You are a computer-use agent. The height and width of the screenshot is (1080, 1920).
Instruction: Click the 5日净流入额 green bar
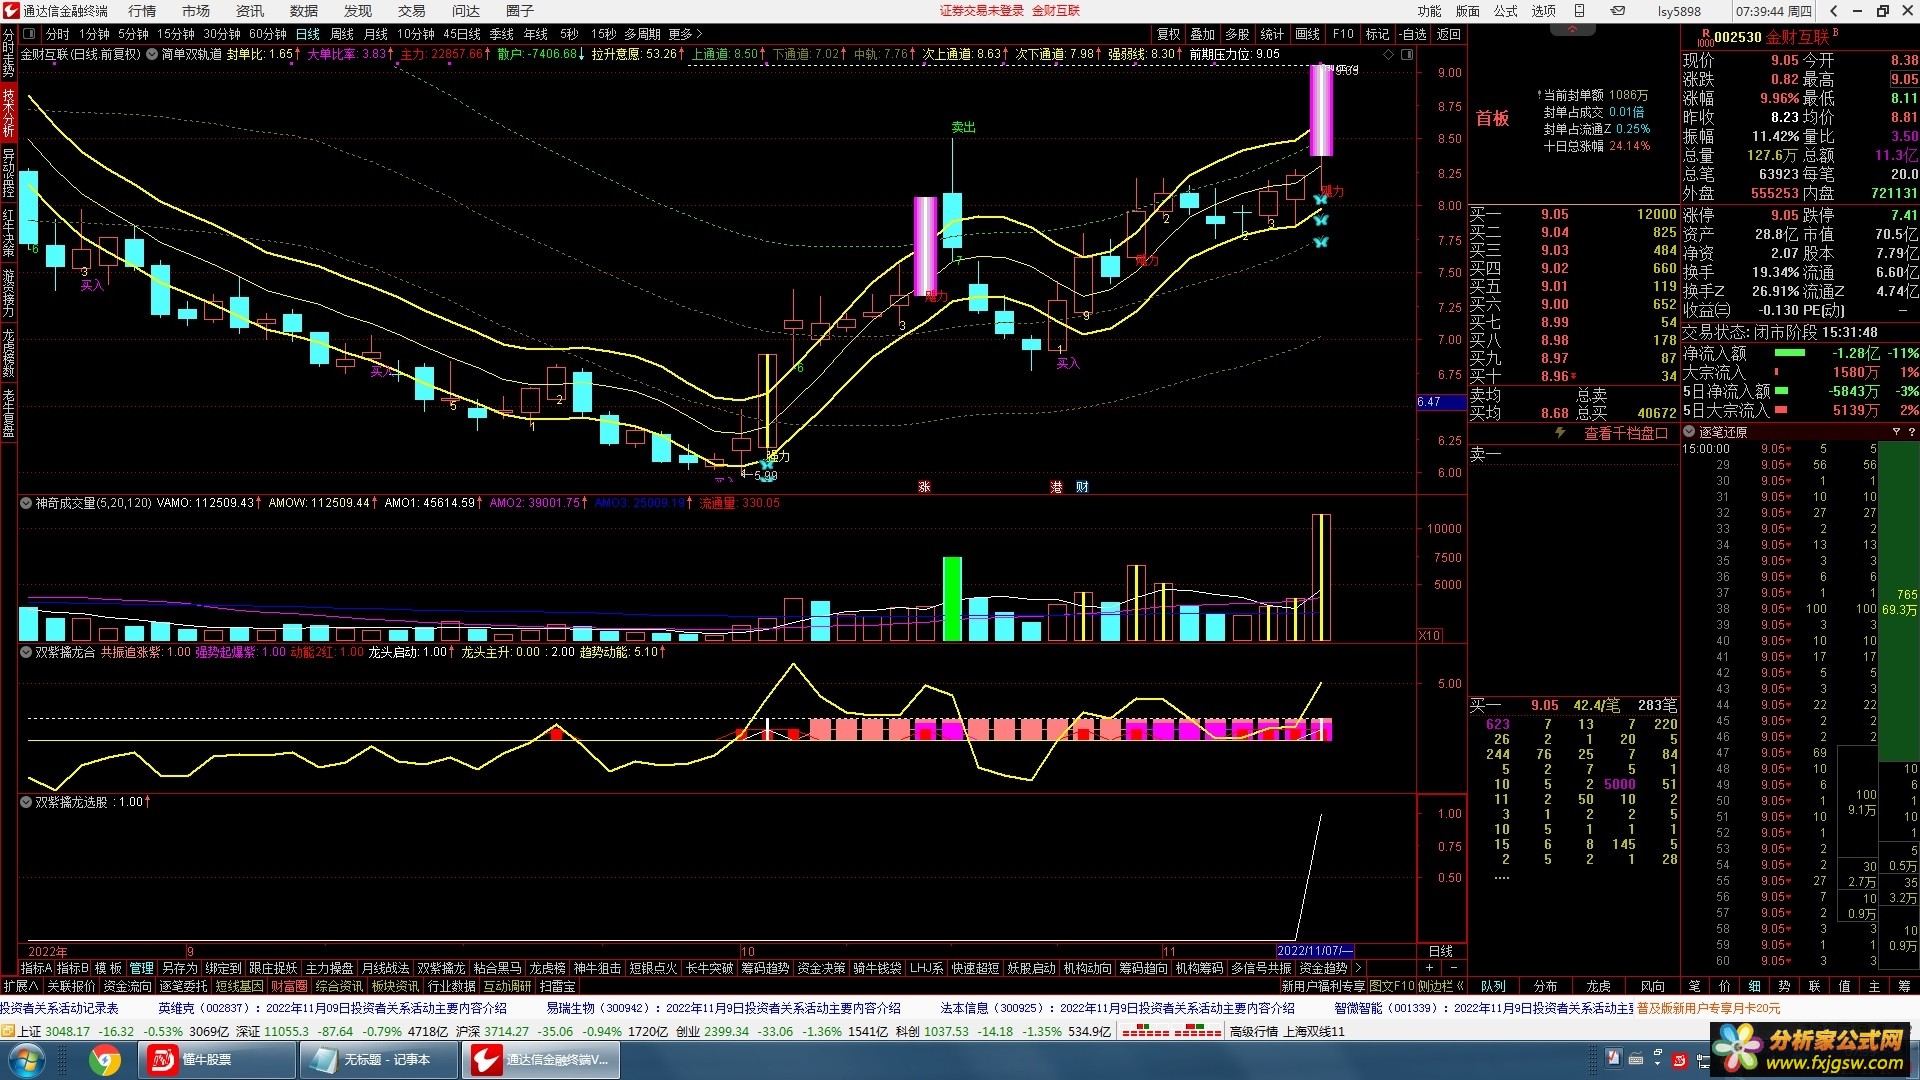tap(1781, 391)
